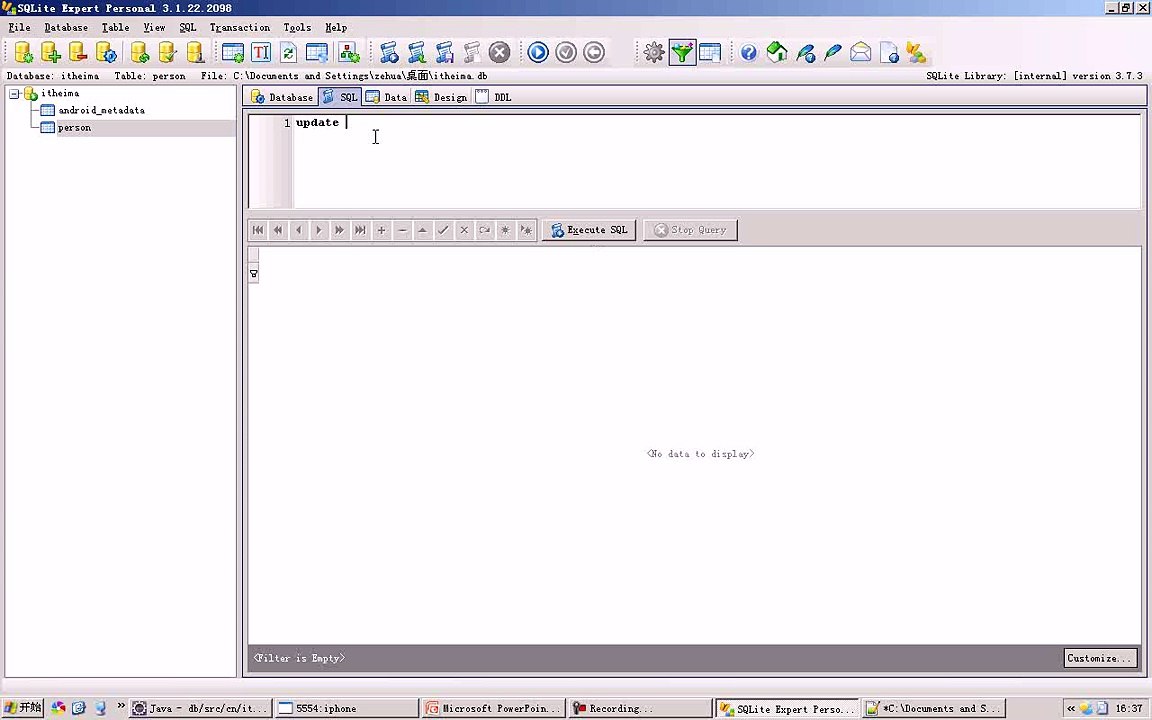Screen dimensions: 1152x720
Task: Click the Rename Table icon with red T
Action: [261, 52]
